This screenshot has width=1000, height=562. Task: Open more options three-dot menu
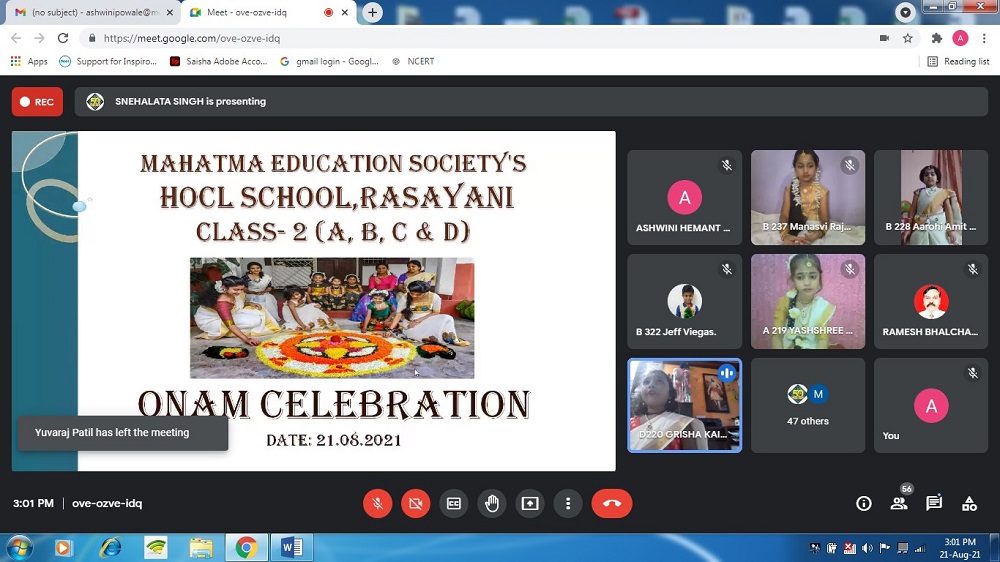click(568, 504)
